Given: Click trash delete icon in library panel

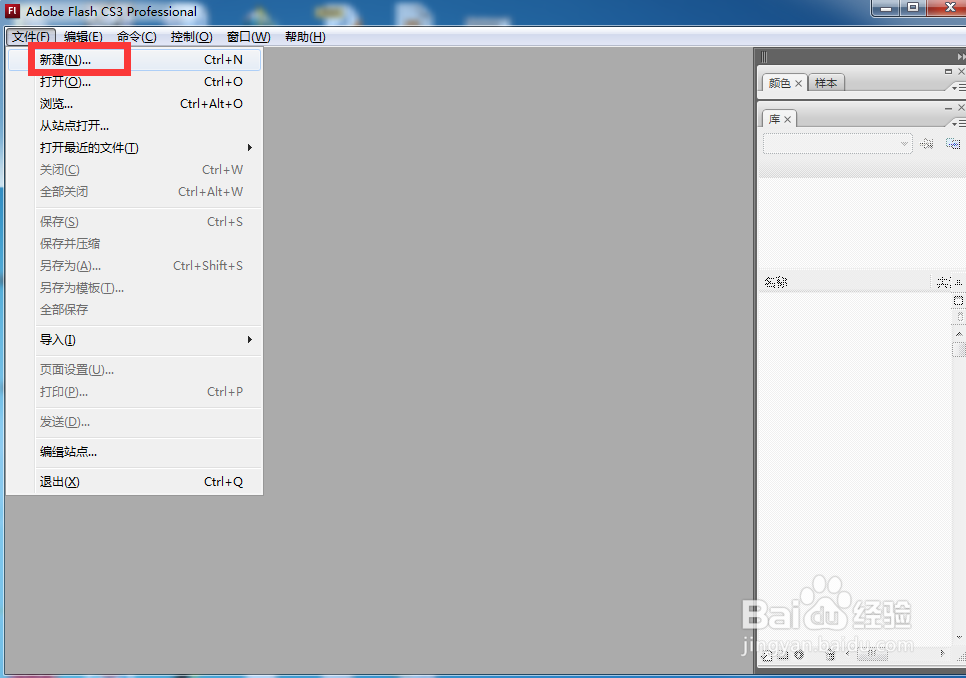Looking at the screenshot, I should point(830,655).
